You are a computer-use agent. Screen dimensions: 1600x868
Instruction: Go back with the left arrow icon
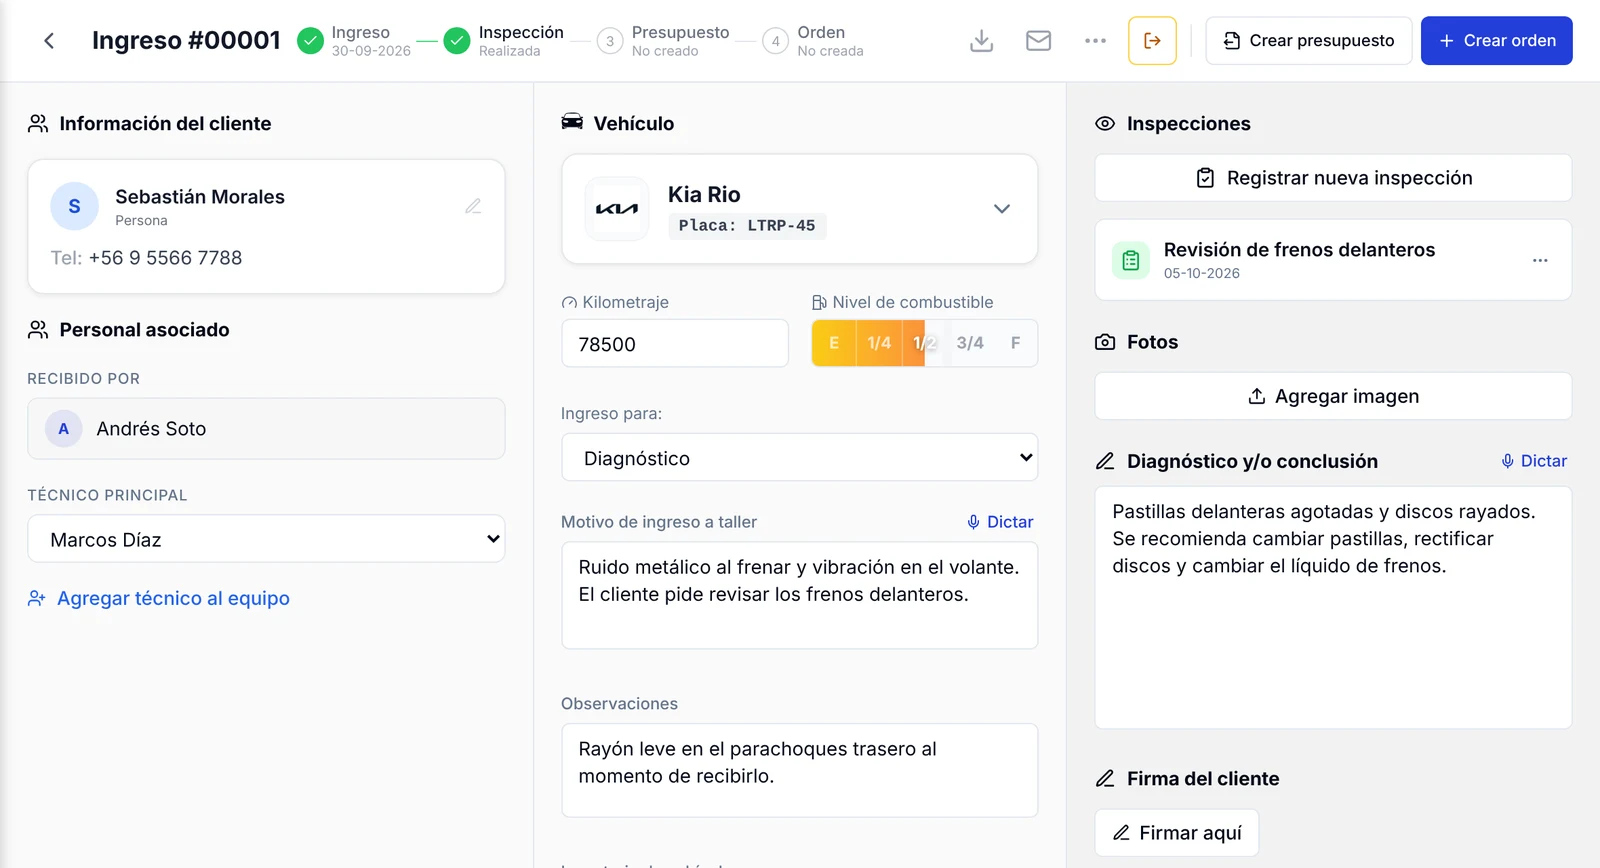48,41
